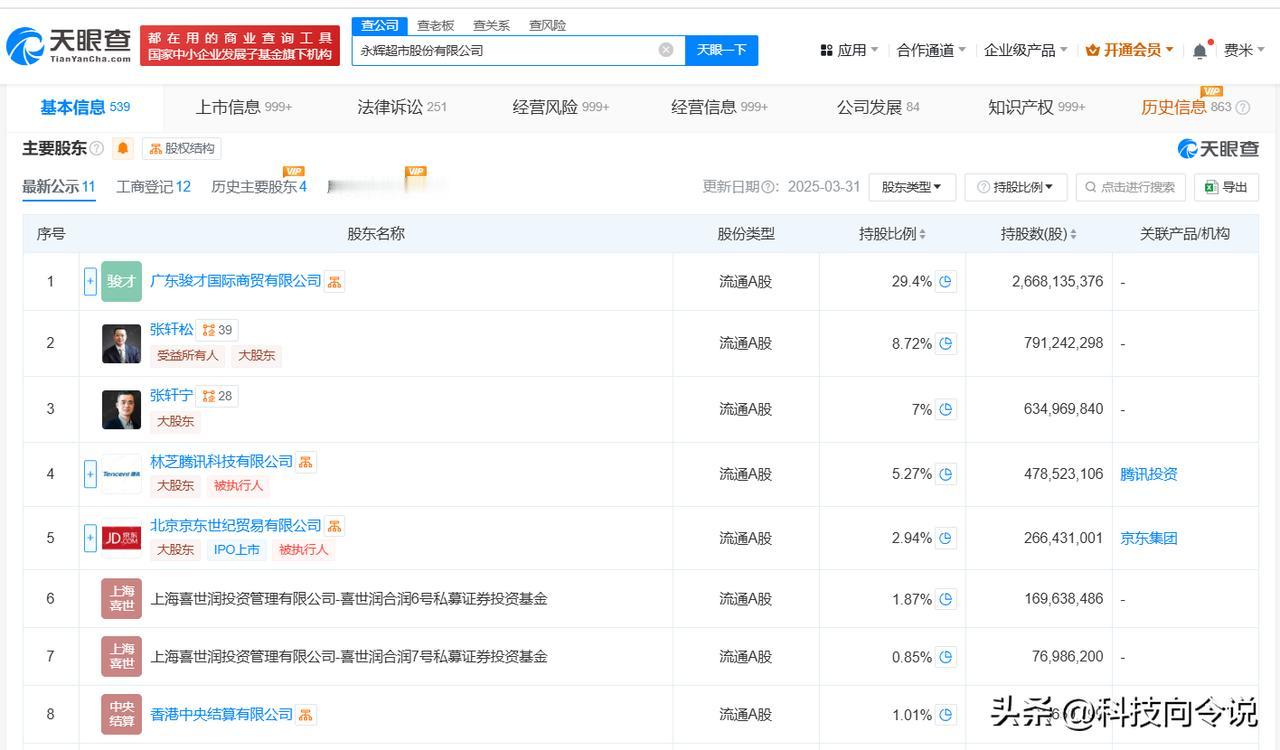Open 广东骏才国际商贸有限公司 link
This screenshot has width=1280, height=750.
pos(236,281)
